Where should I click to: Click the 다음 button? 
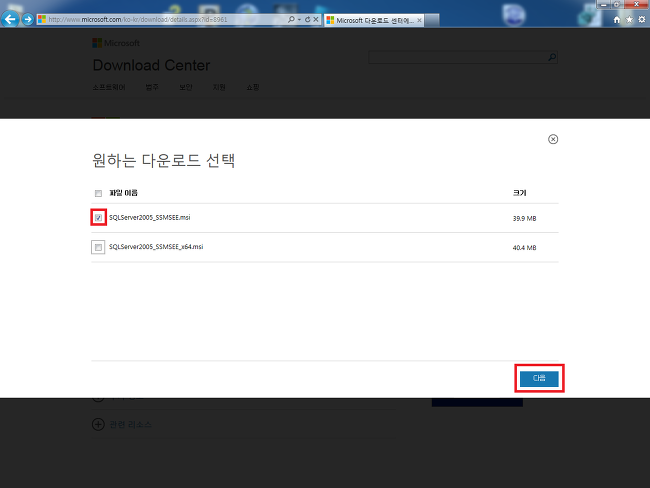tap(539, 378)
